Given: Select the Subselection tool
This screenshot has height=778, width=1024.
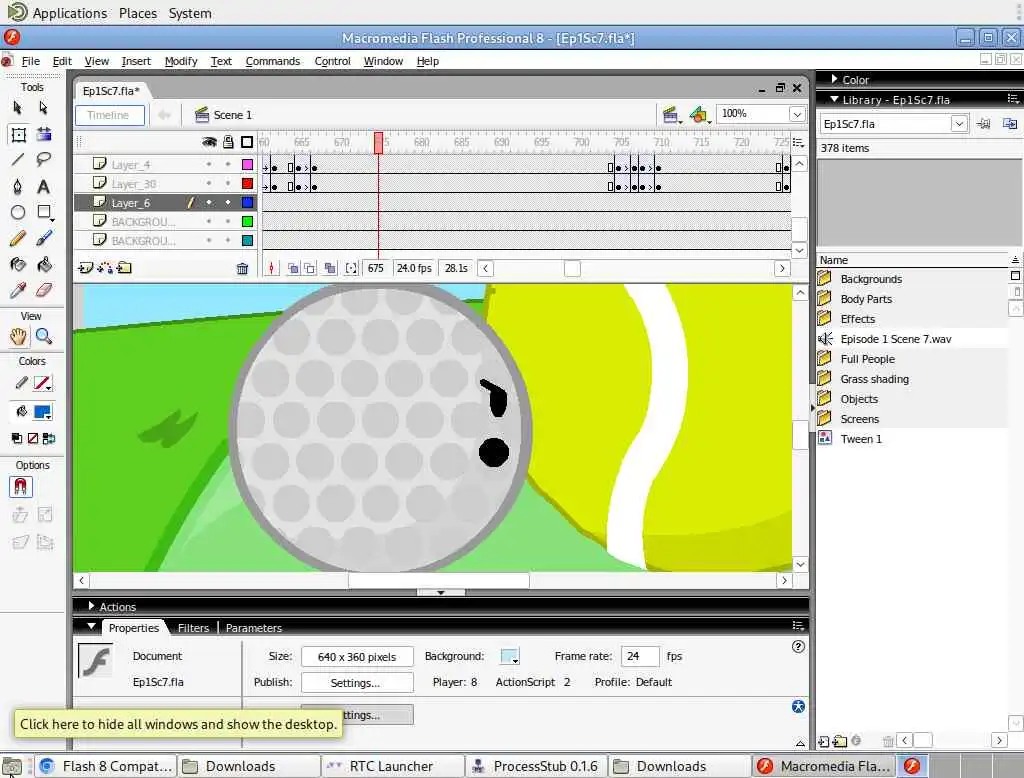Looking at the screenshot, I should (x=44, y=108).
